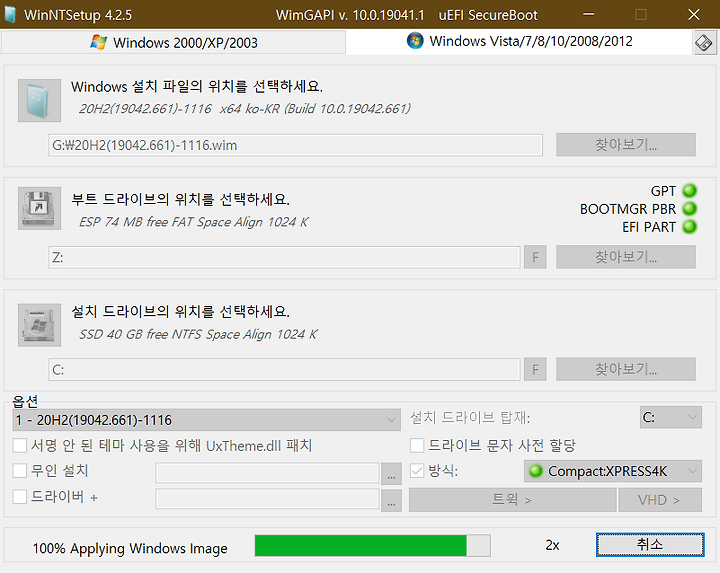Viewport: 720px width, 573px height.
Task: Click the 2x speed label
Action: (552, 545)
